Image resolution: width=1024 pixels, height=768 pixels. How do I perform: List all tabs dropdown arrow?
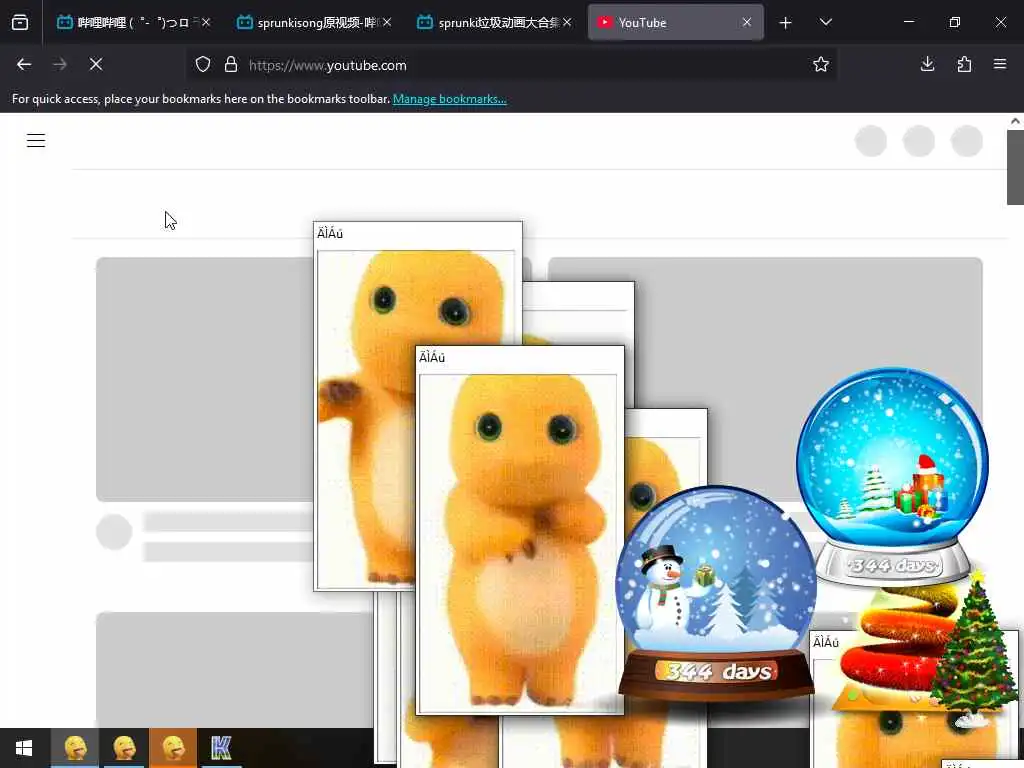pyautogui.click(x=825, y=22)
